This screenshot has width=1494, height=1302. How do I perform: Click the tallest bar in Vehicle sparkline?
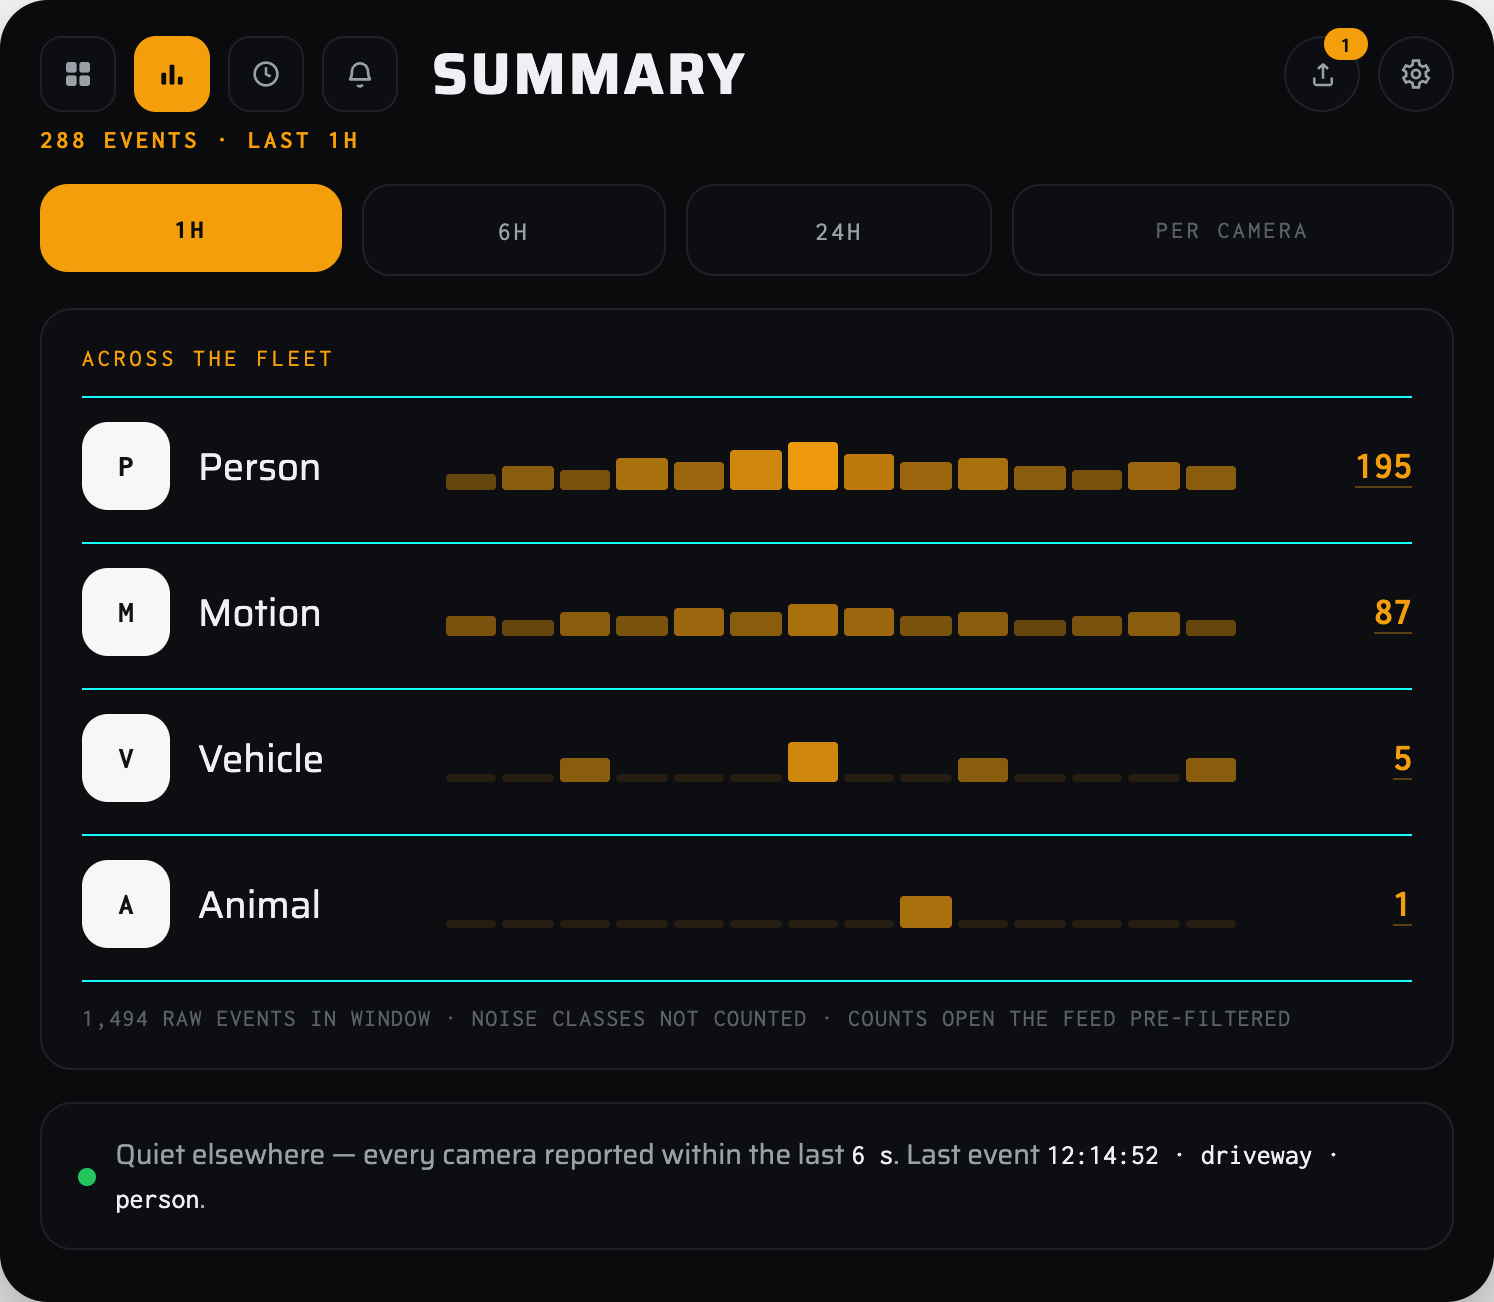(813, 762)
